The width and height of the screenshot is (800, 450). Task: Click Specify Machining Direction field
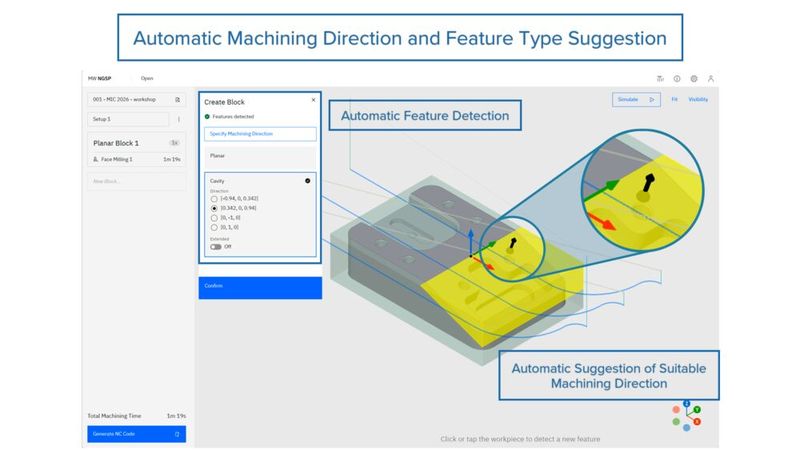[260, 134]
